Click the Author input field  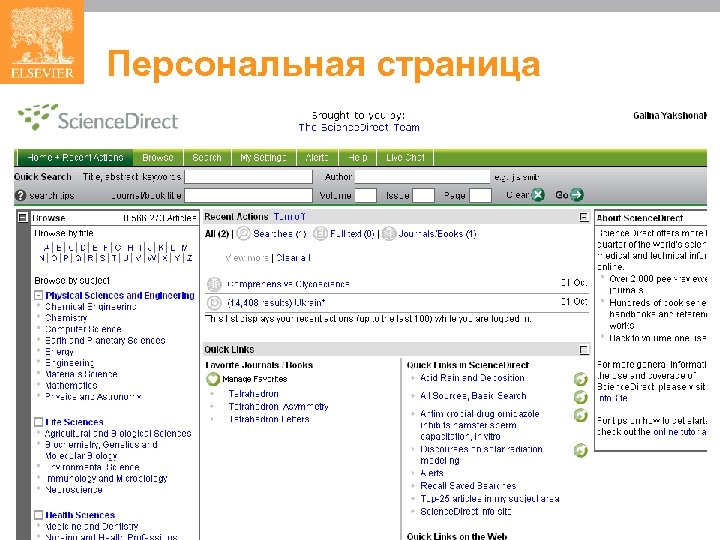click(x=422, y=177)
